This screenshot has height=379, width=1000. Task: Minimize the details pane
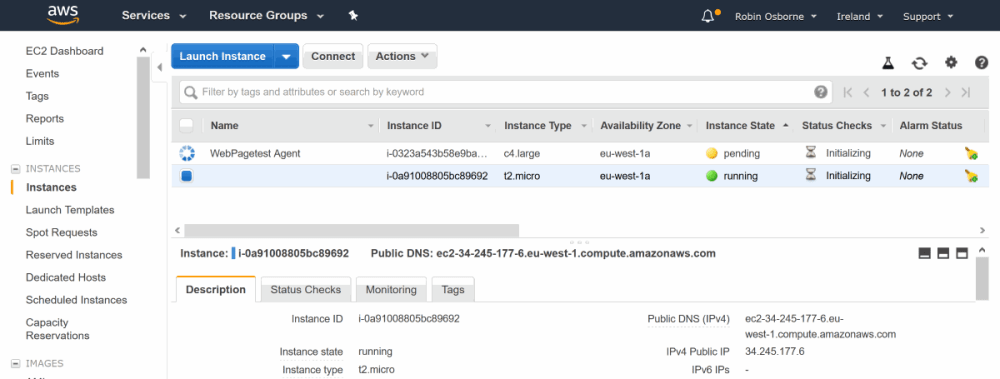point(925,254)
